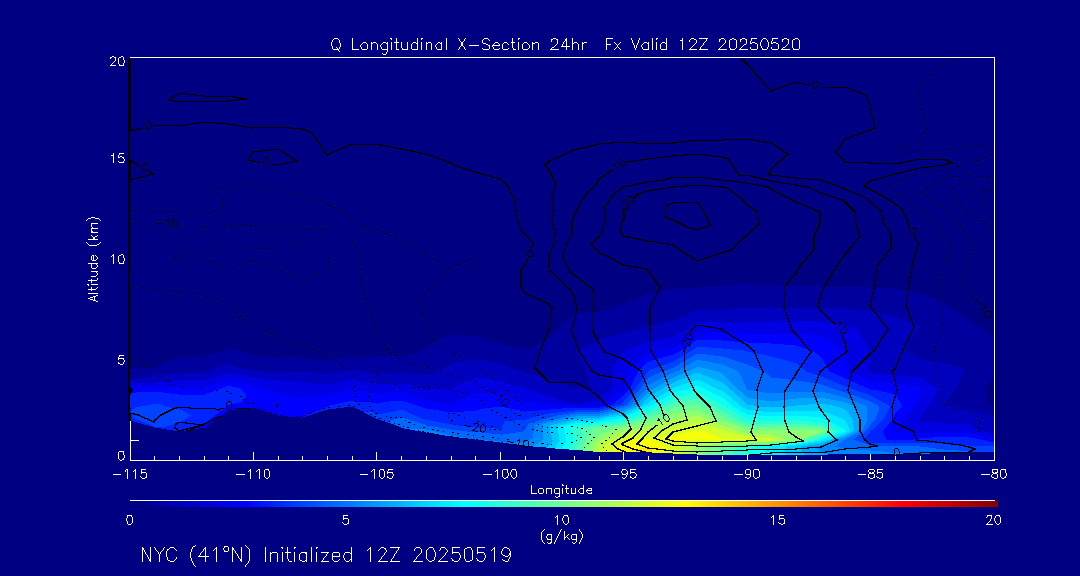The height and width of the screenshot is (576, 1080).
Task: Click the "Altitude (km)" y-axis label
Action: tap(93, 259)
